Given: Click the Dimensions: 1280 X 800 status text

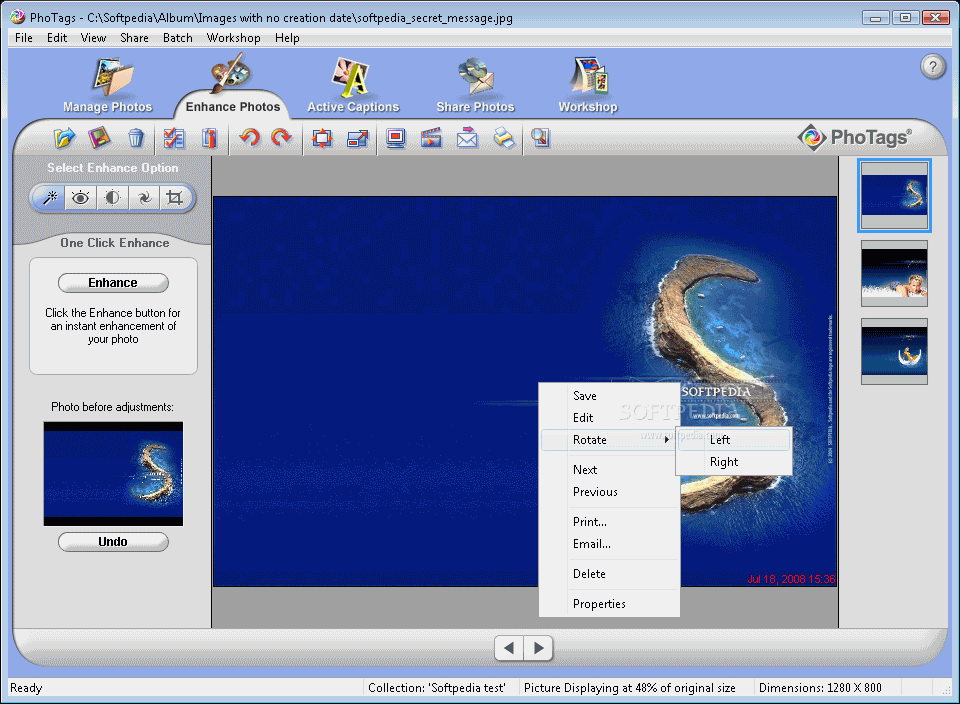Looking at the screenshot, I should pyautogui.click(x=820, y=688).
